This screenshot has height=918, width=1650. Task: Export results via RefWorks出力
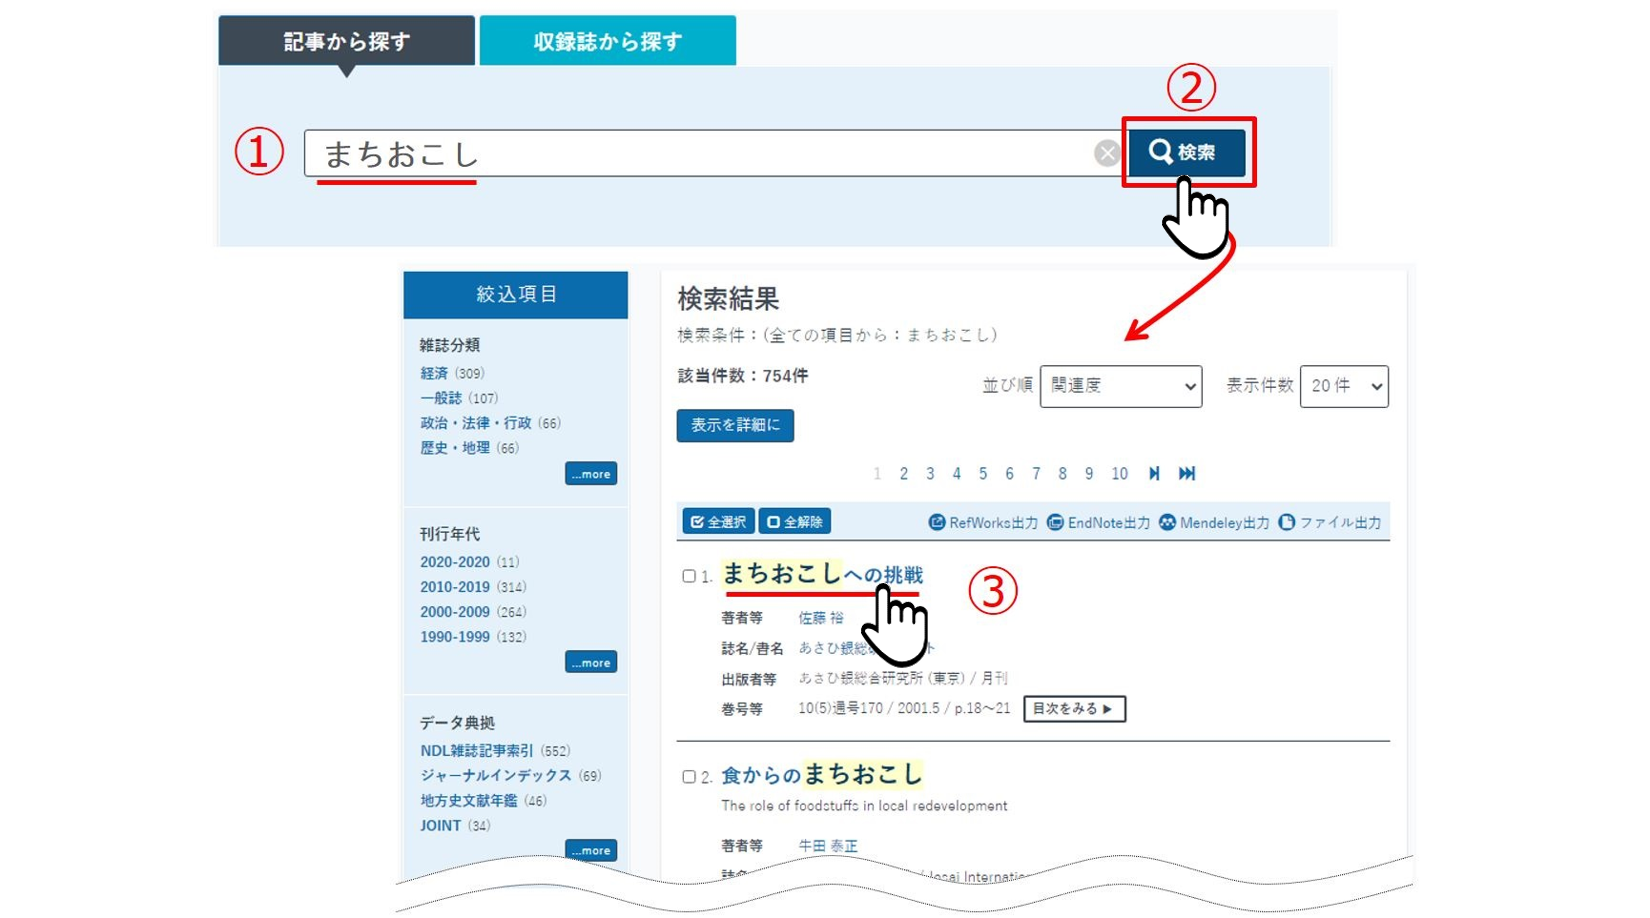[x=983, y=522]
